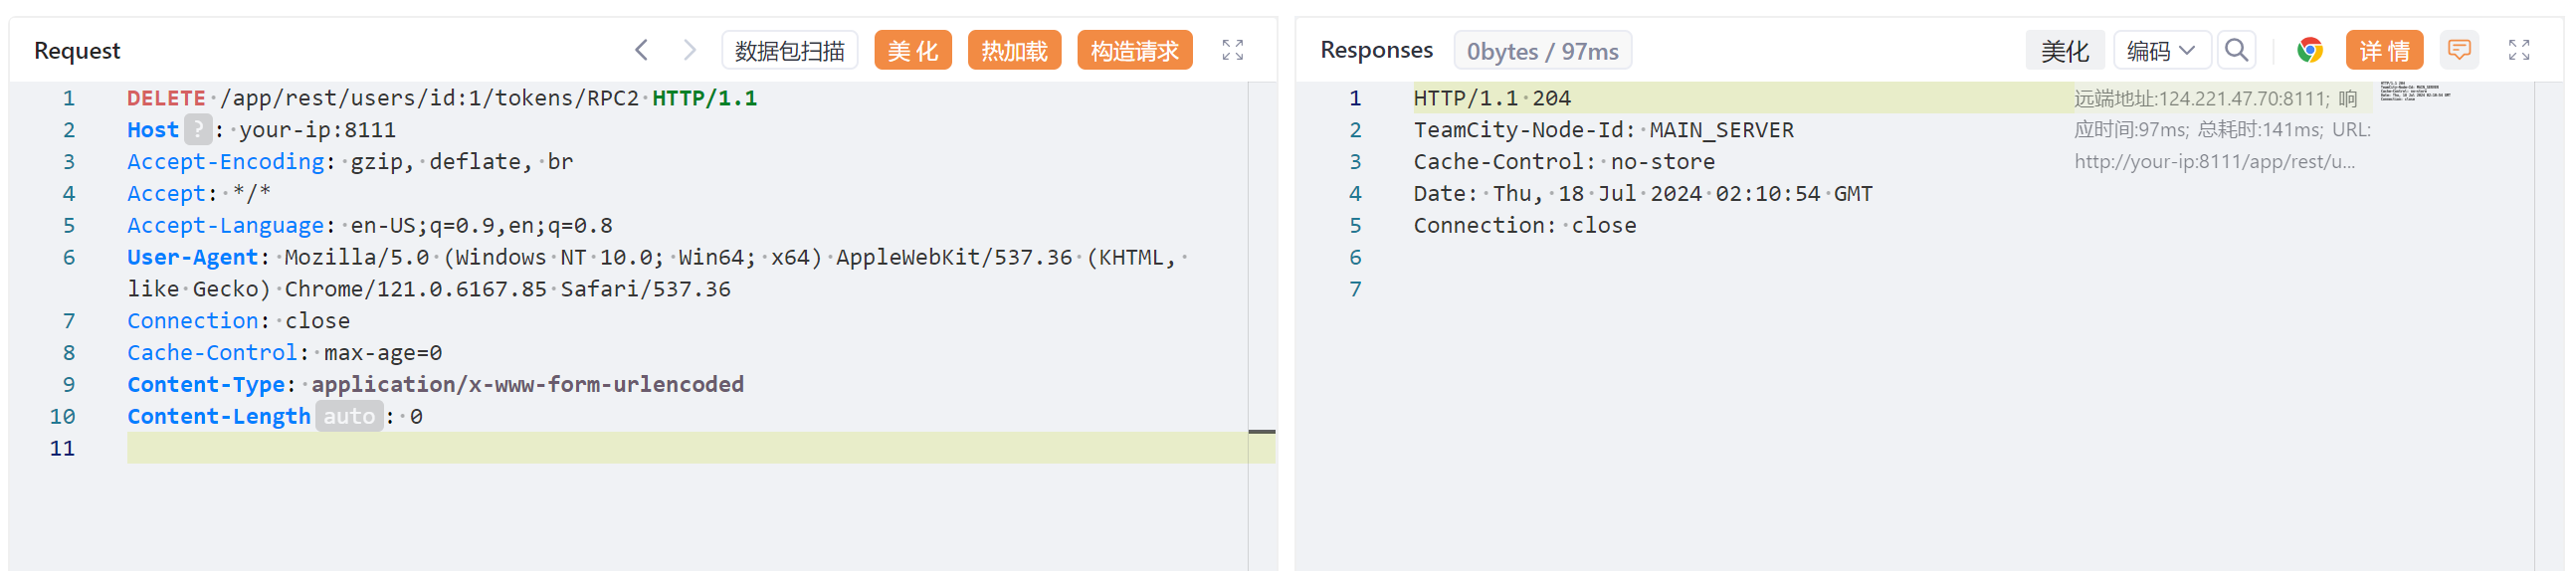
Task: Click the search icon in Responses toolbar
Action: coord(2236,50)
